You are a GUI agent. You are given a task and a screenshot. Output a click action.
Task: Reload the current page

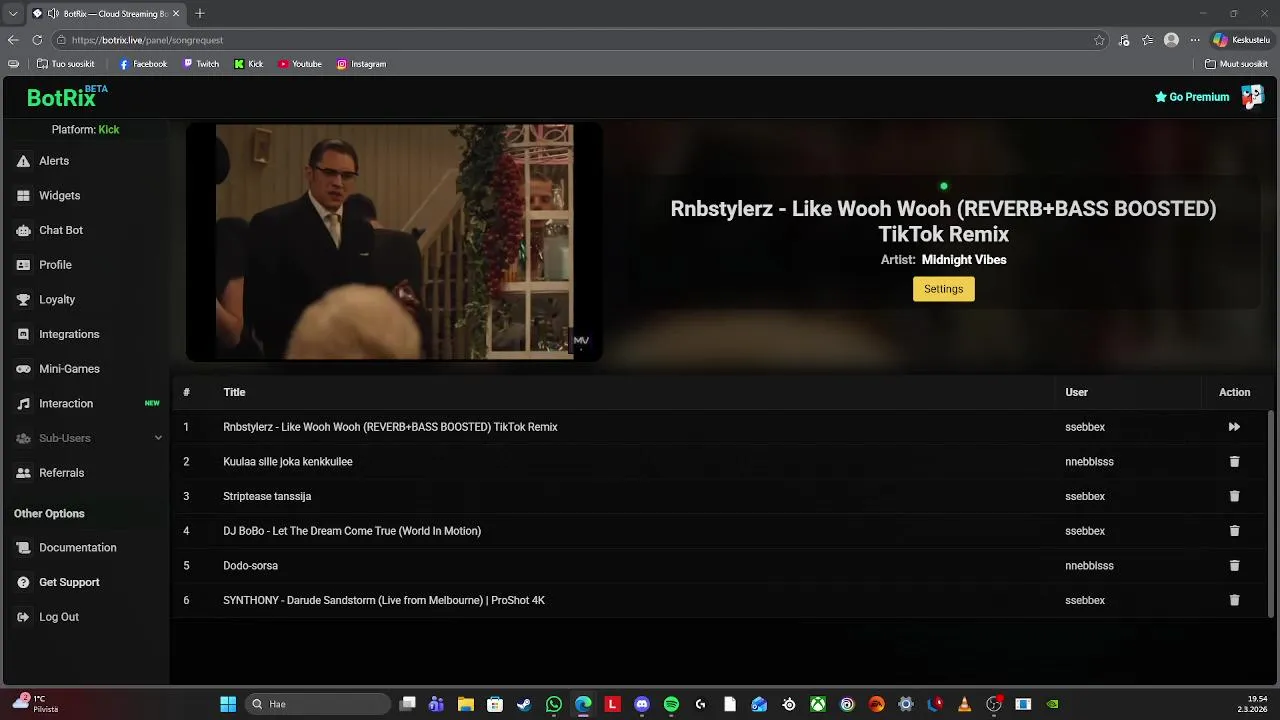[x=37, y=40]
